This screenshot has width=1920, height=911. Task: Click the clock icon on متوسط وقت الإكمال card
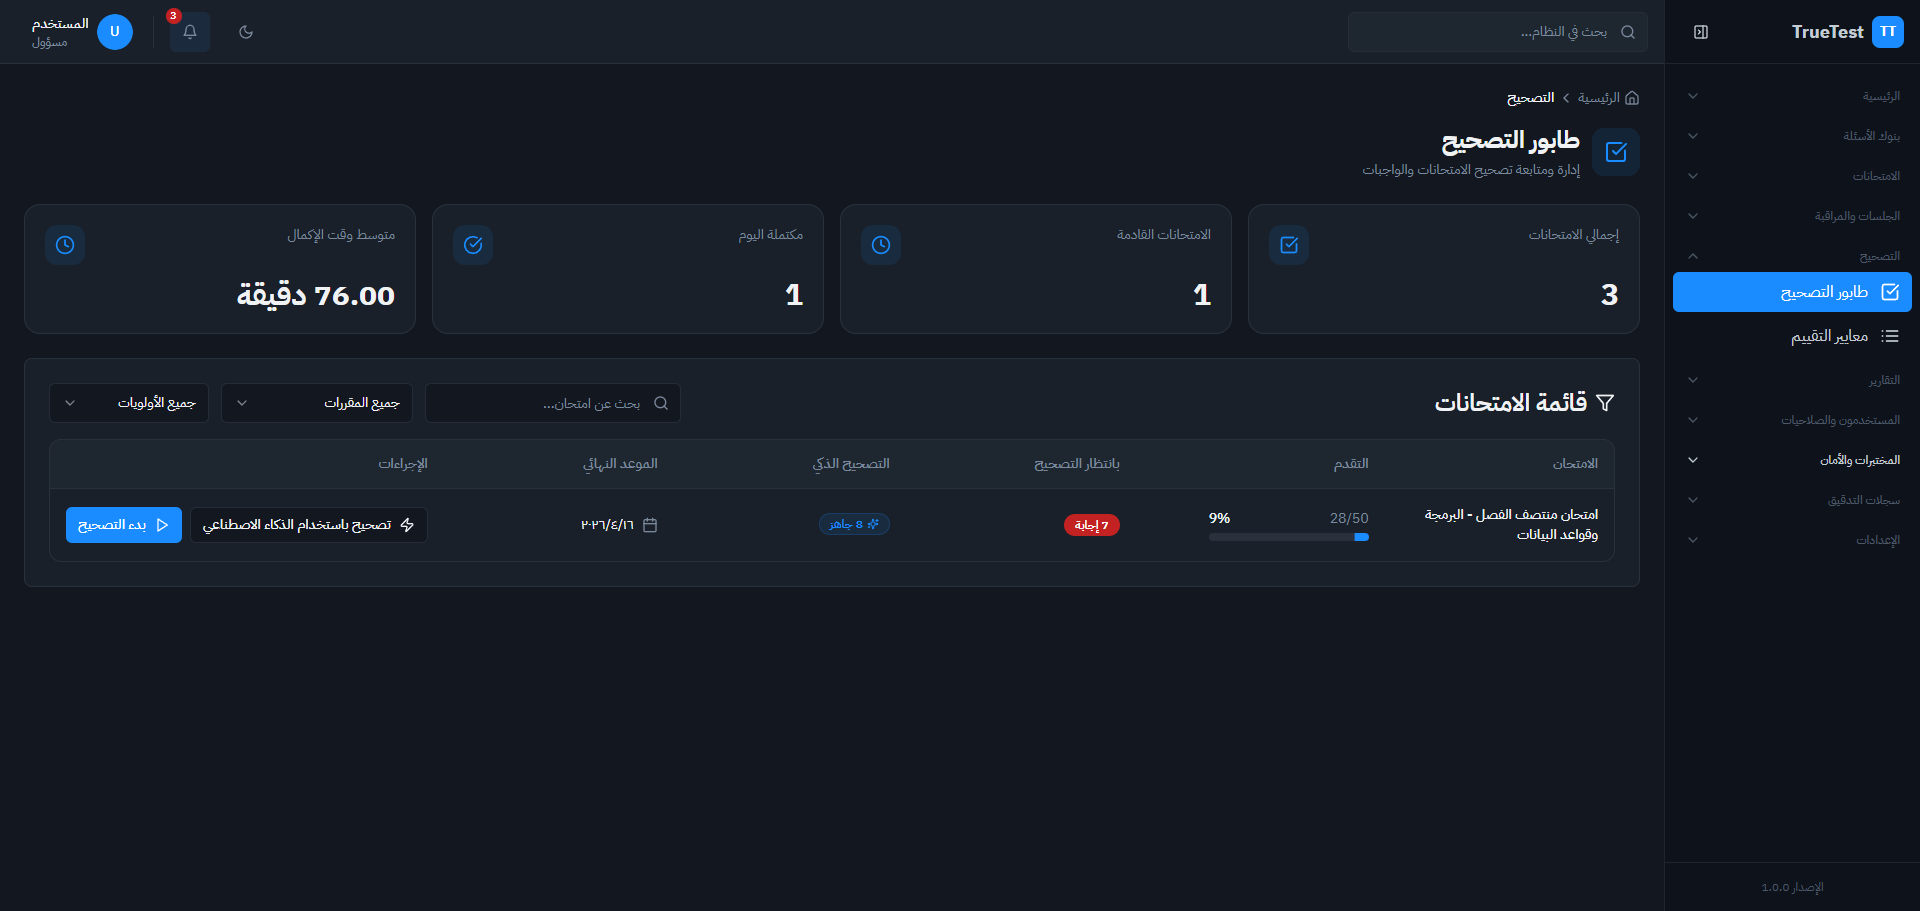point(65,245)
